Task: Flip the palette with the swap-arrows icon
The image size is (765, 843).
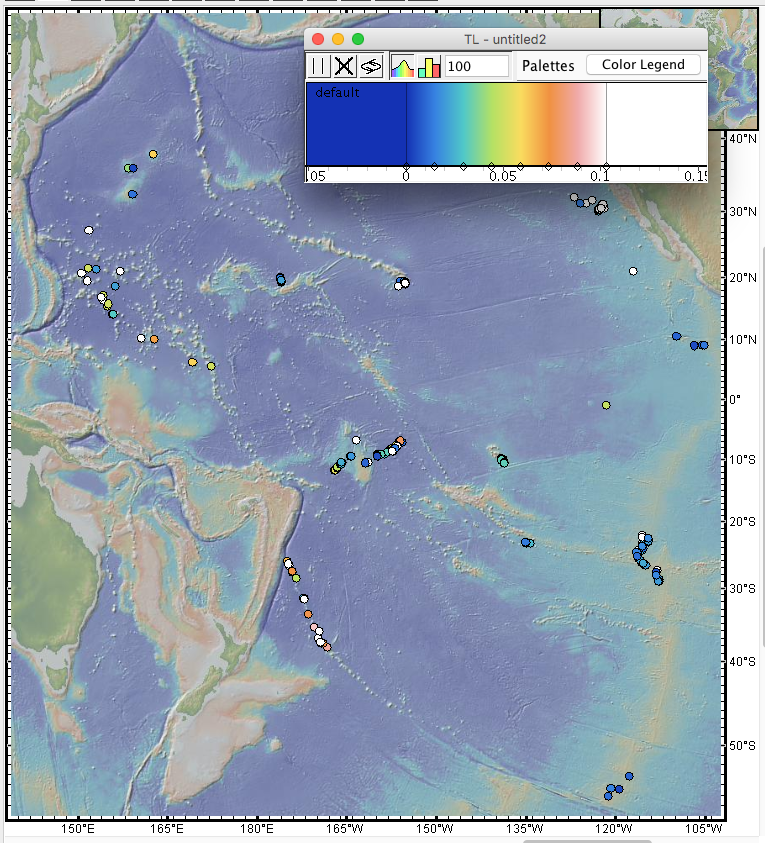Action: click(371, 66)
